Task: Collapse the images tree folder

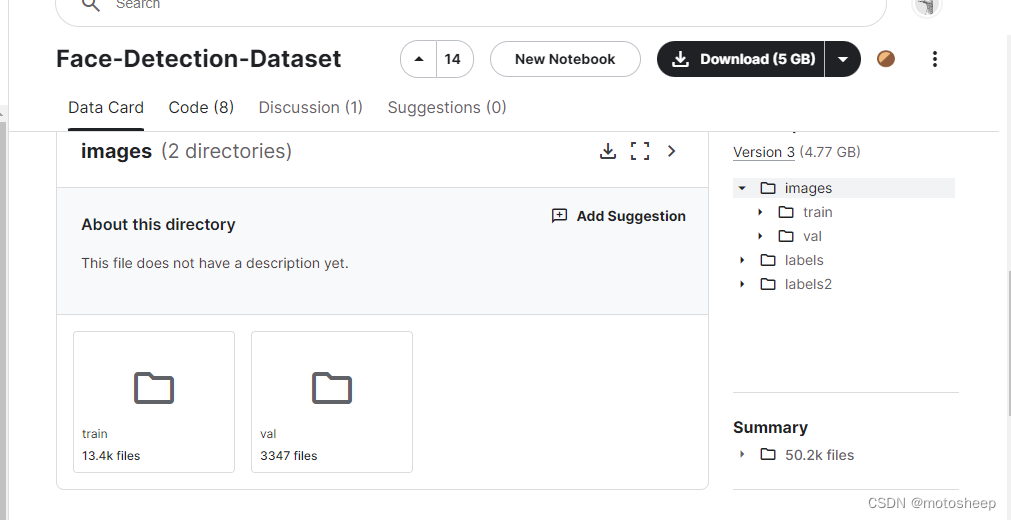Action: (x=742, y=188)
